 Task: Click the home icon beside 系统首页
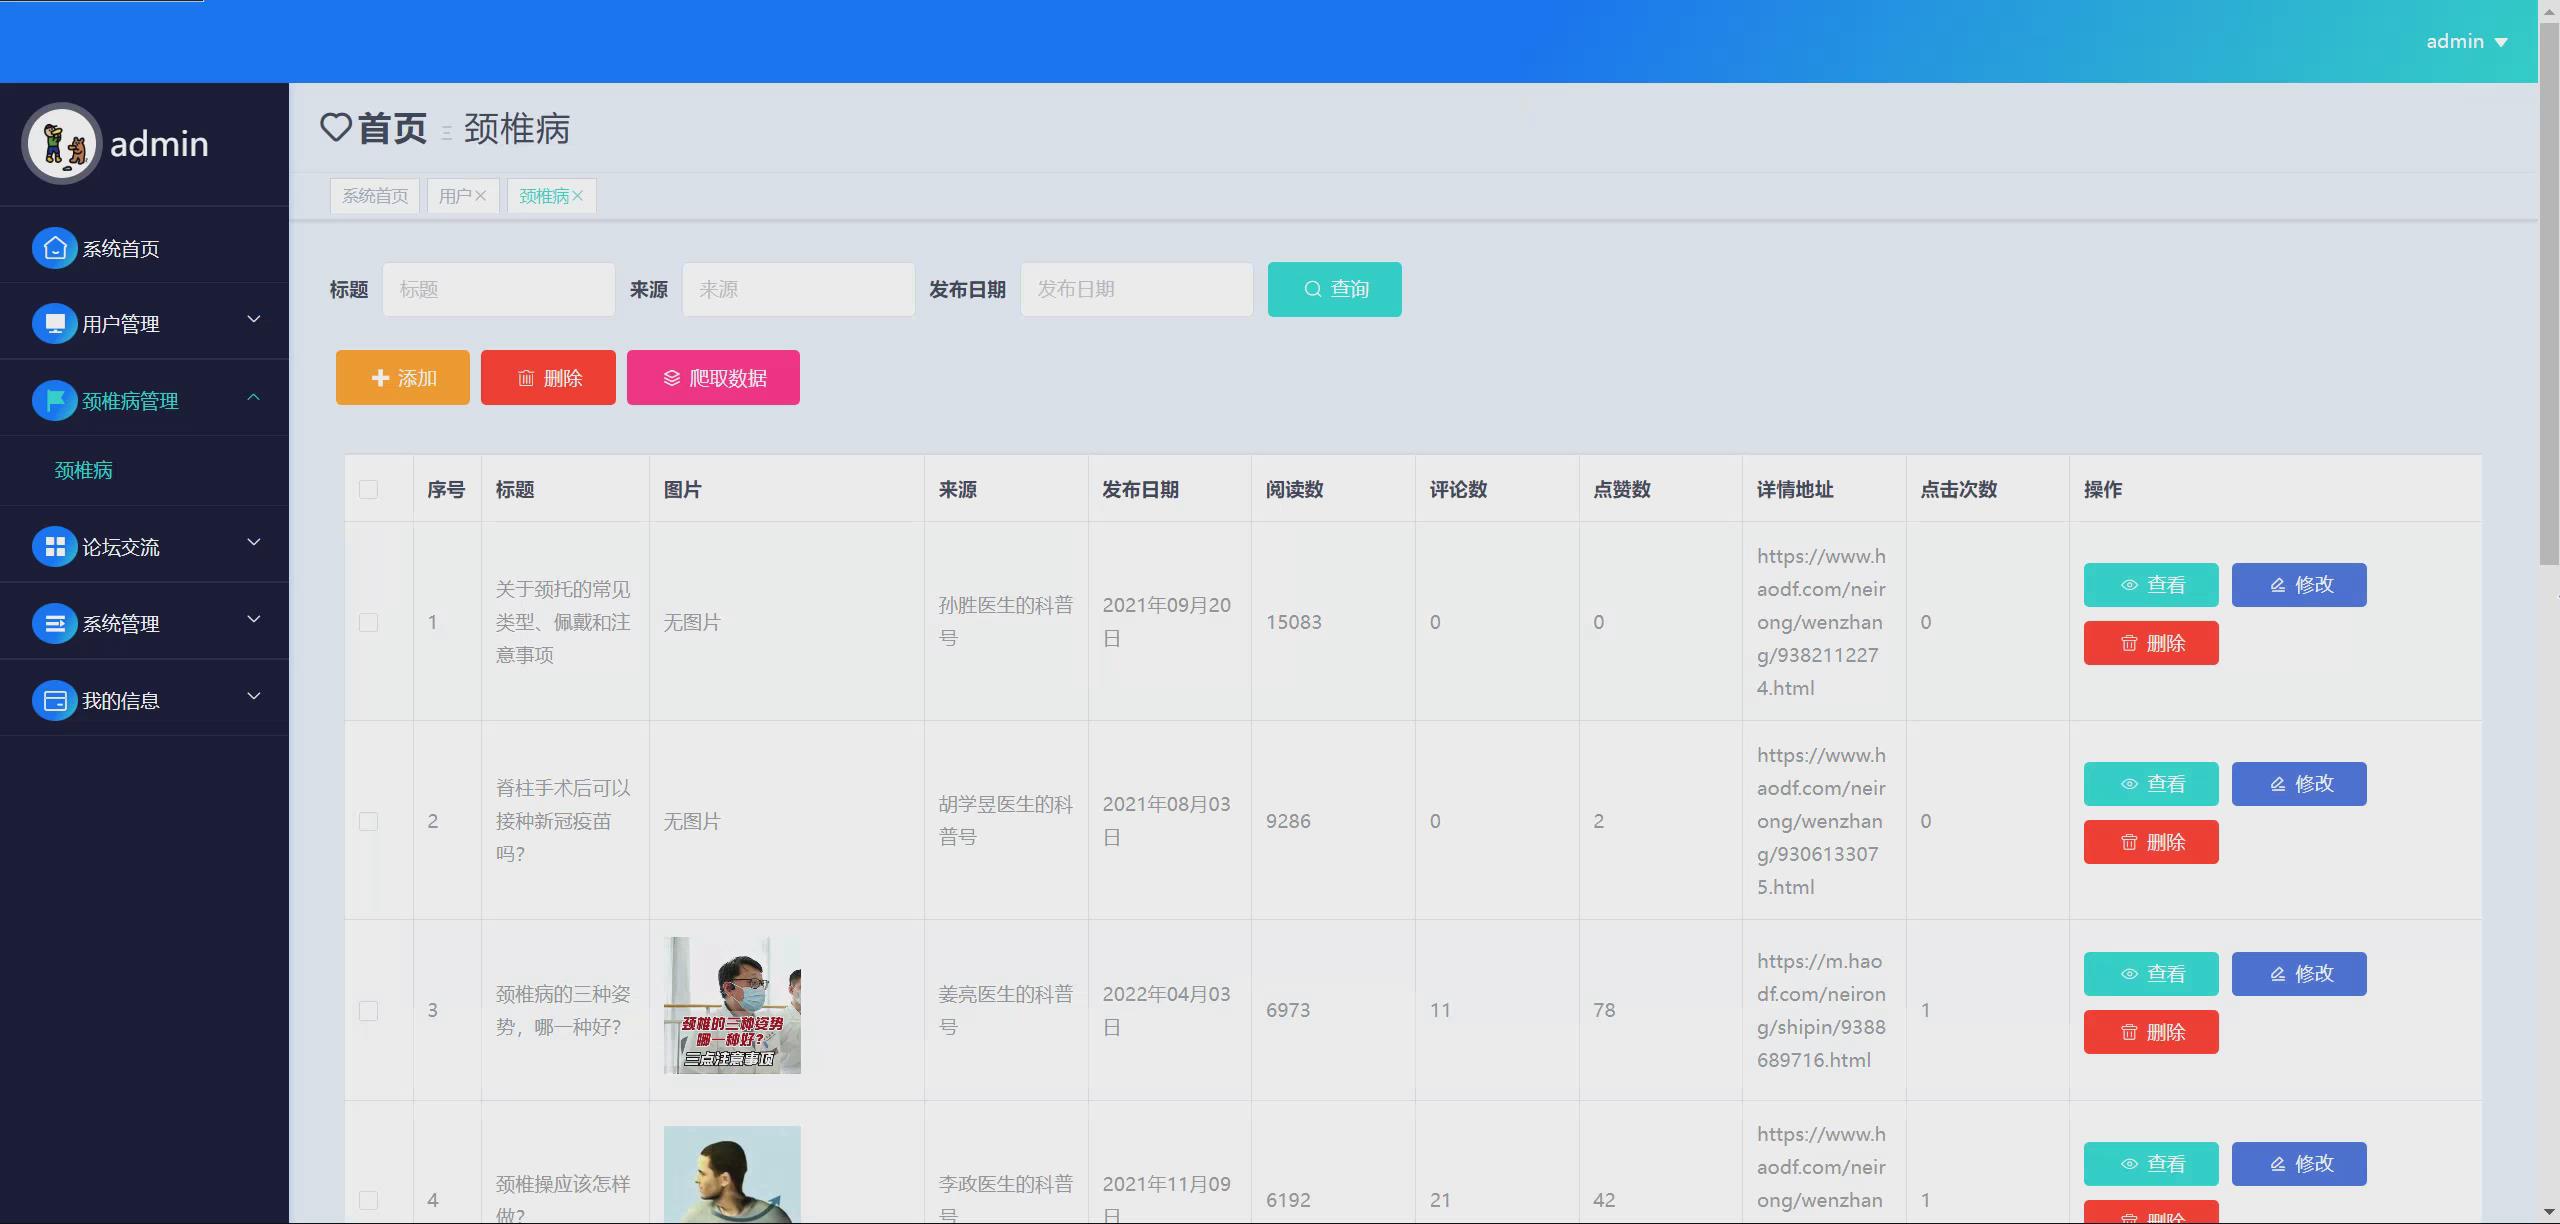(x=55, y=248)
